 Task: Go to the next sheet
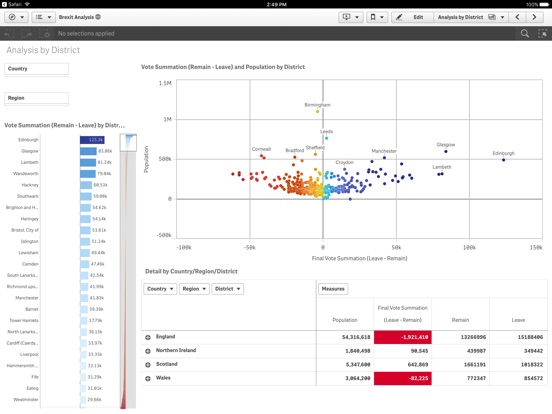point(534,17)
